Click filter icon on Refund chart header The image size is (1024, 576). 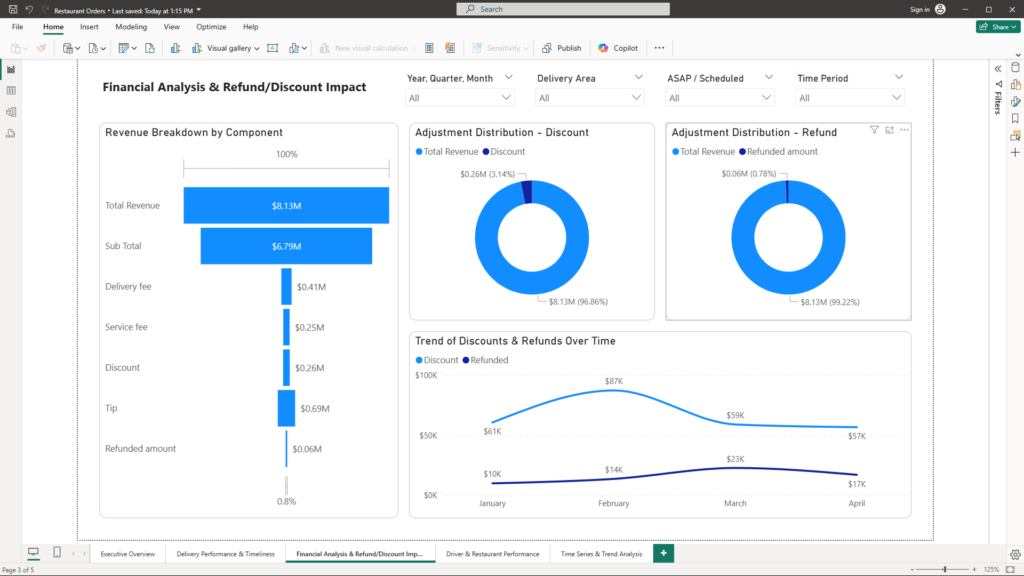click(874, 130)
